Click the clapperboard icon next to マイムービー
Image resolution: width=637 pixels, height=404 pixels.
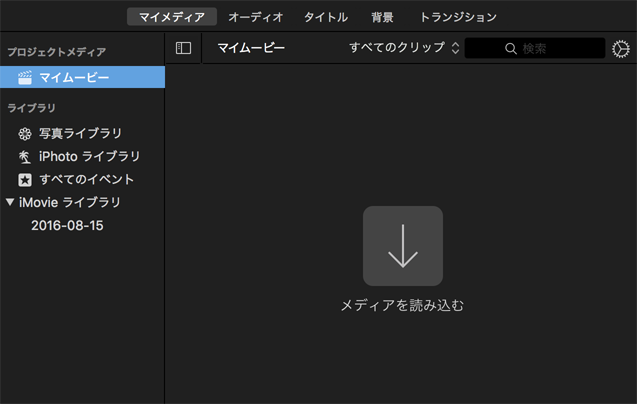click(x=25, y=77)
